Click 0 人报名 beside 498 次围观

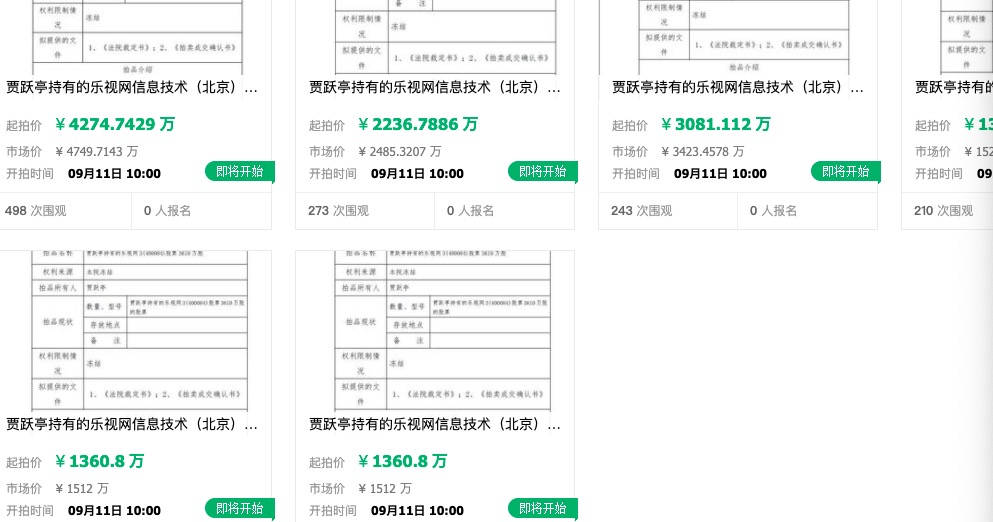167,211
